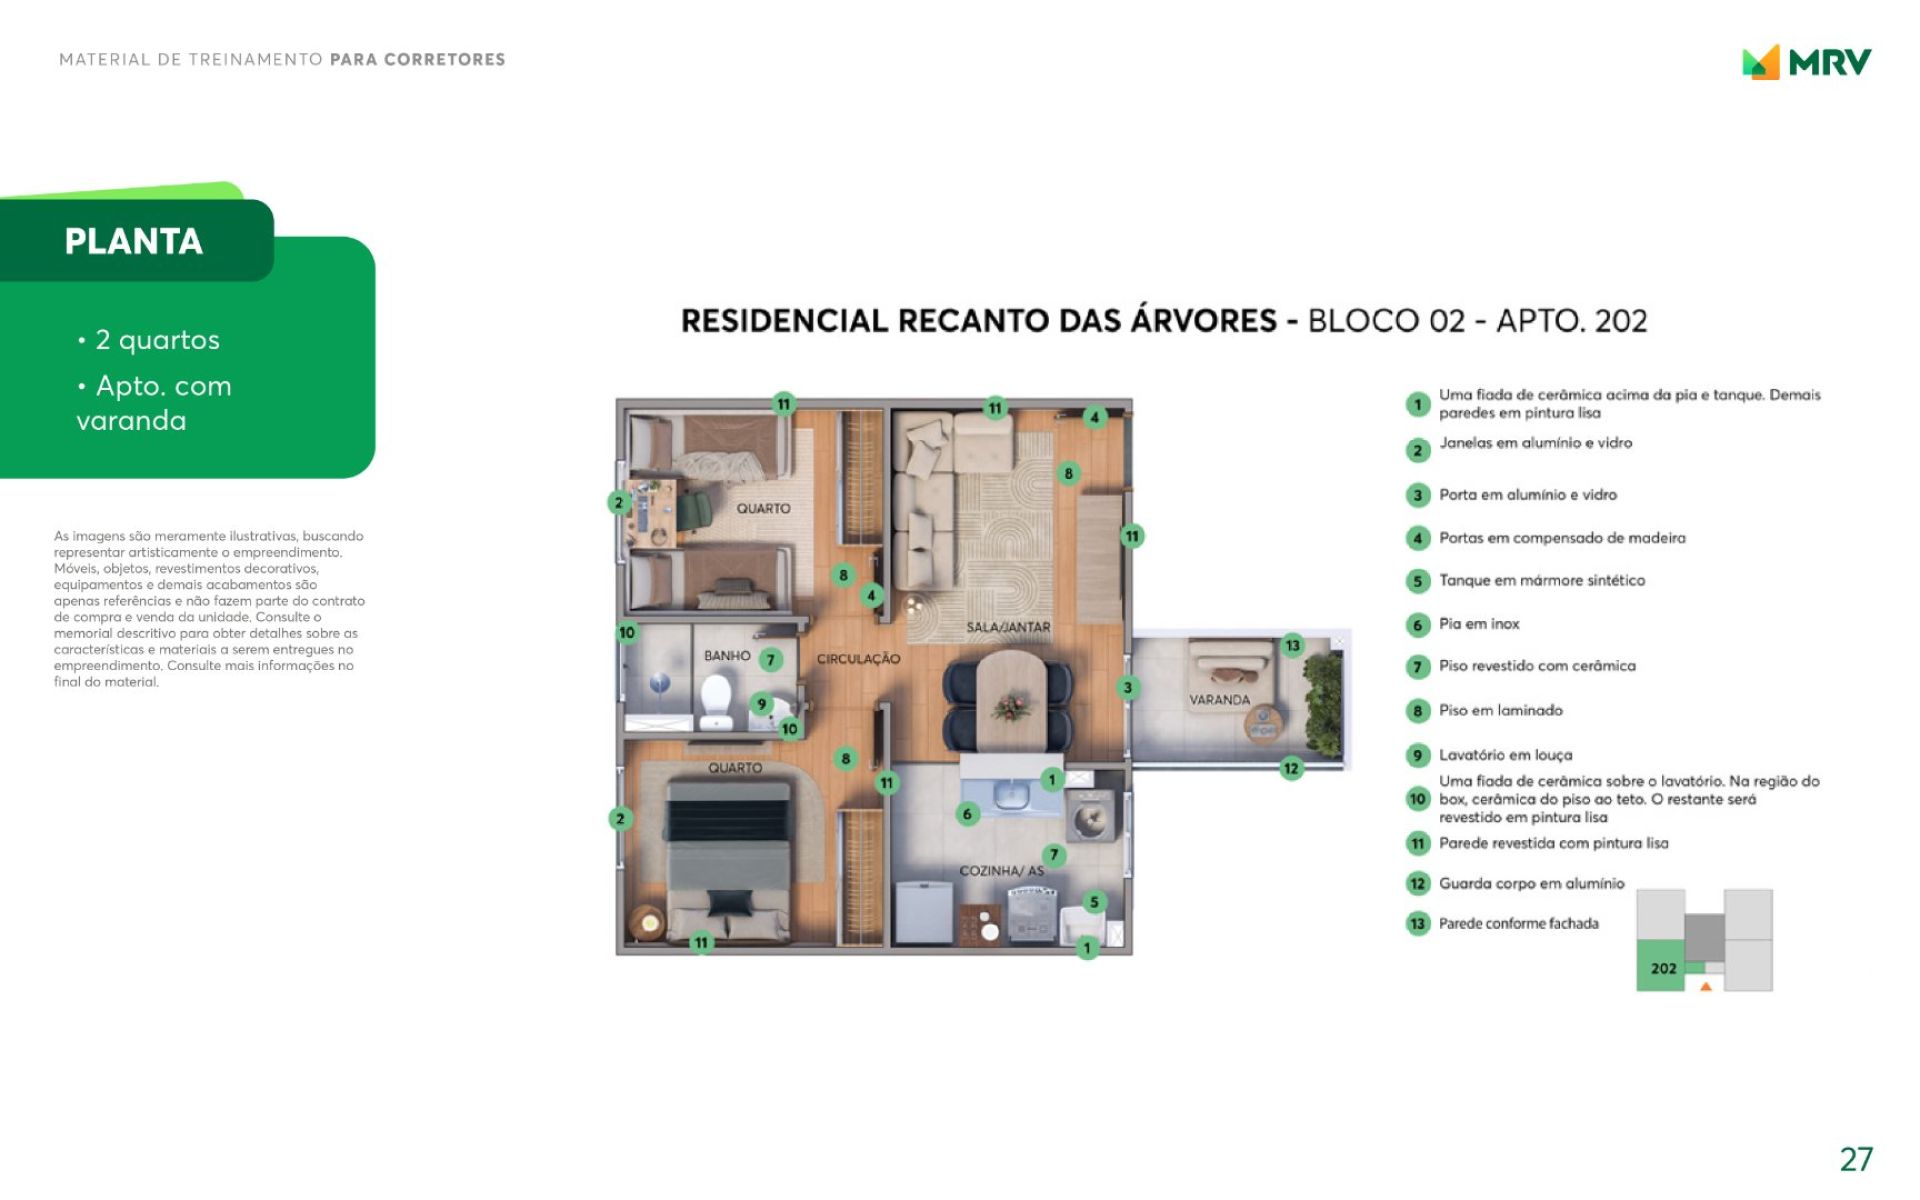
Task: Click legend marker 13 Parede conforme fachada
Action: tap(1417, 924)
